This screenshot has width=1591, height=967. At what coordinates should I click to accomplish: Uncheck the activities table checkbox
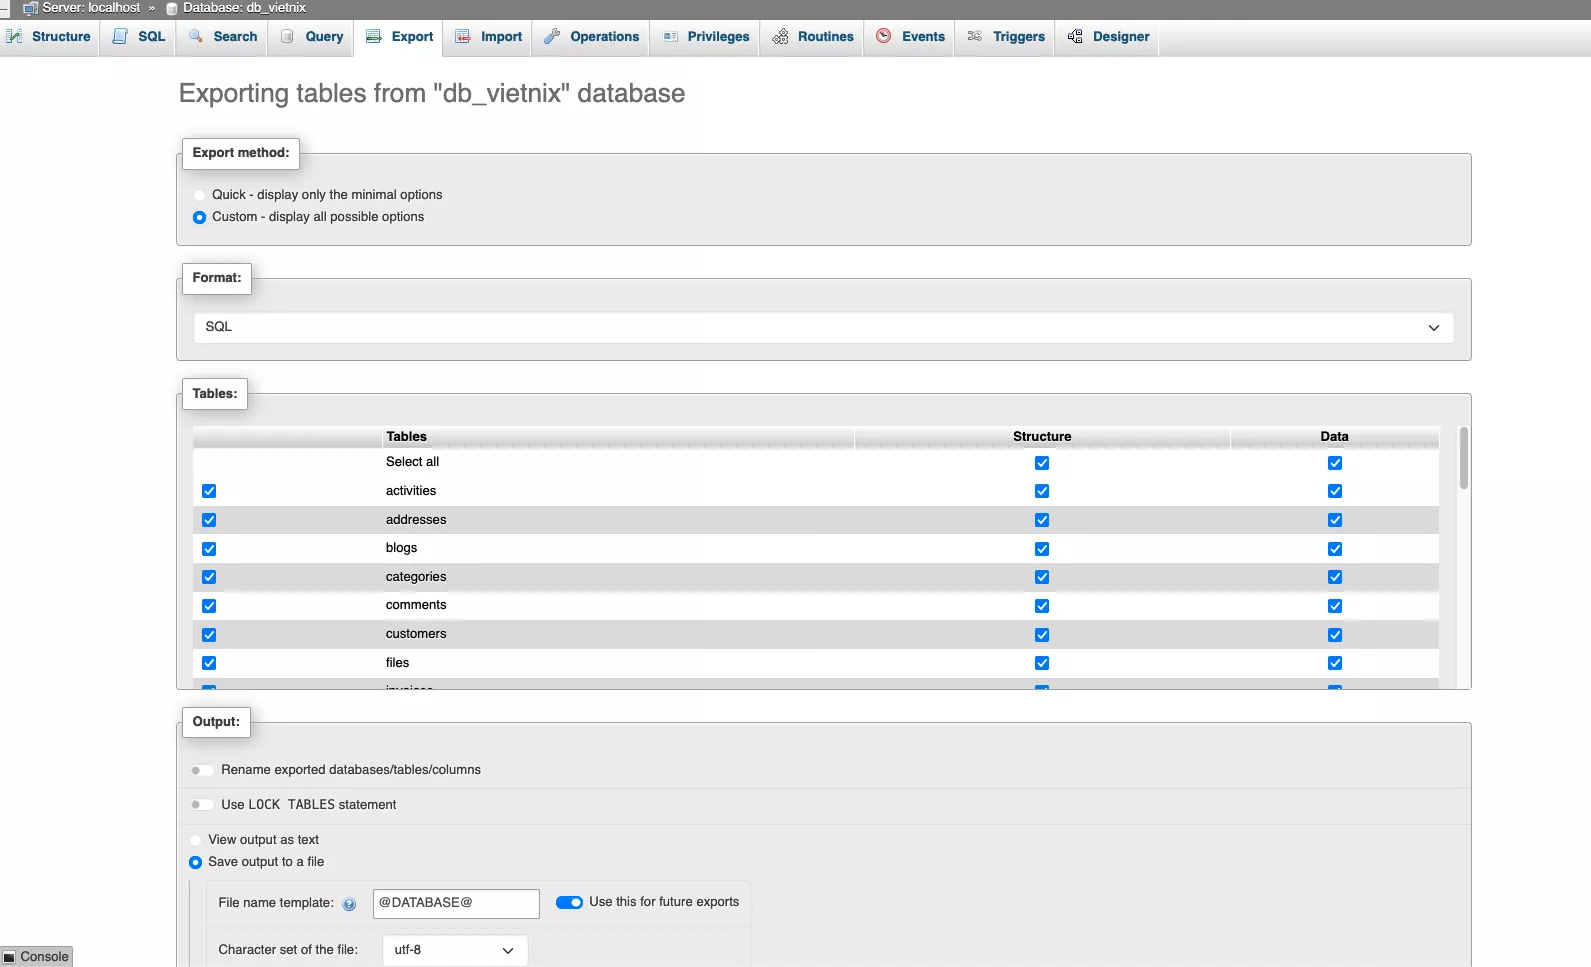click(209, 491)
